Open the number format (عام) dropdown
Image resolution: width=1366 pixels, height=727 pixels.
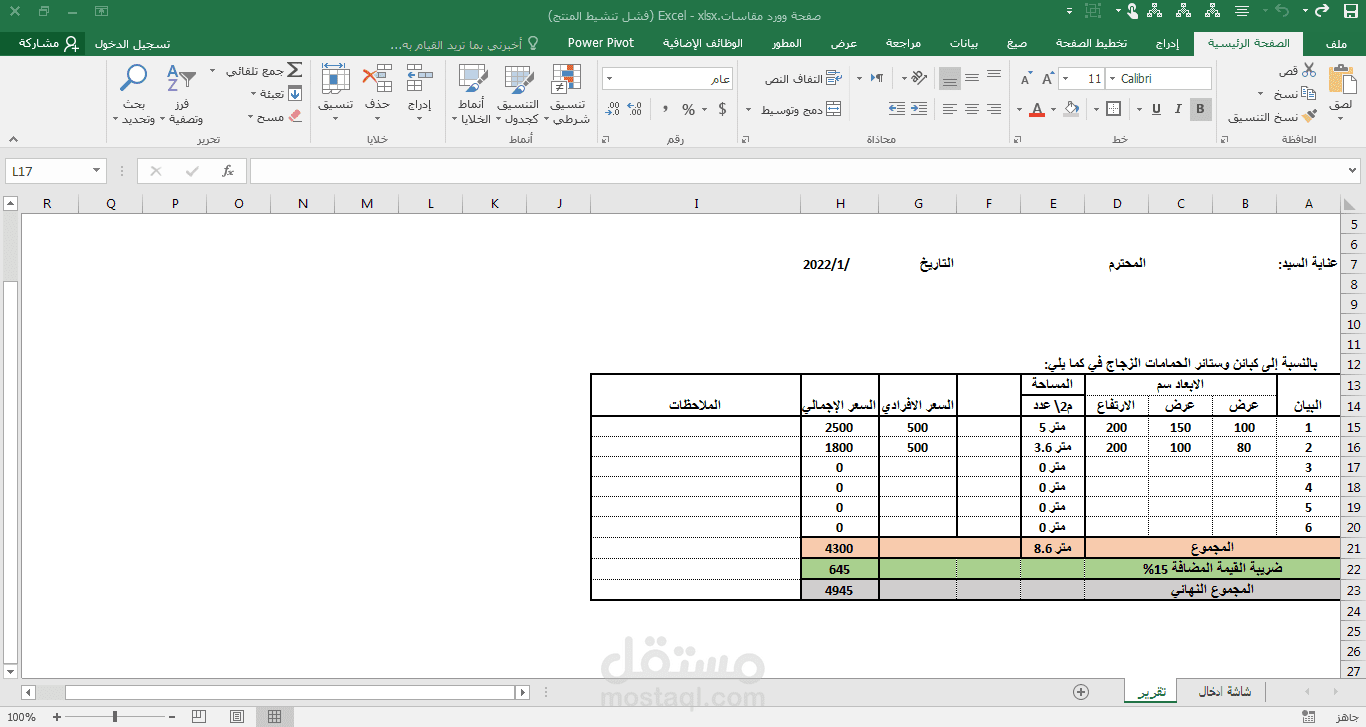609,78
